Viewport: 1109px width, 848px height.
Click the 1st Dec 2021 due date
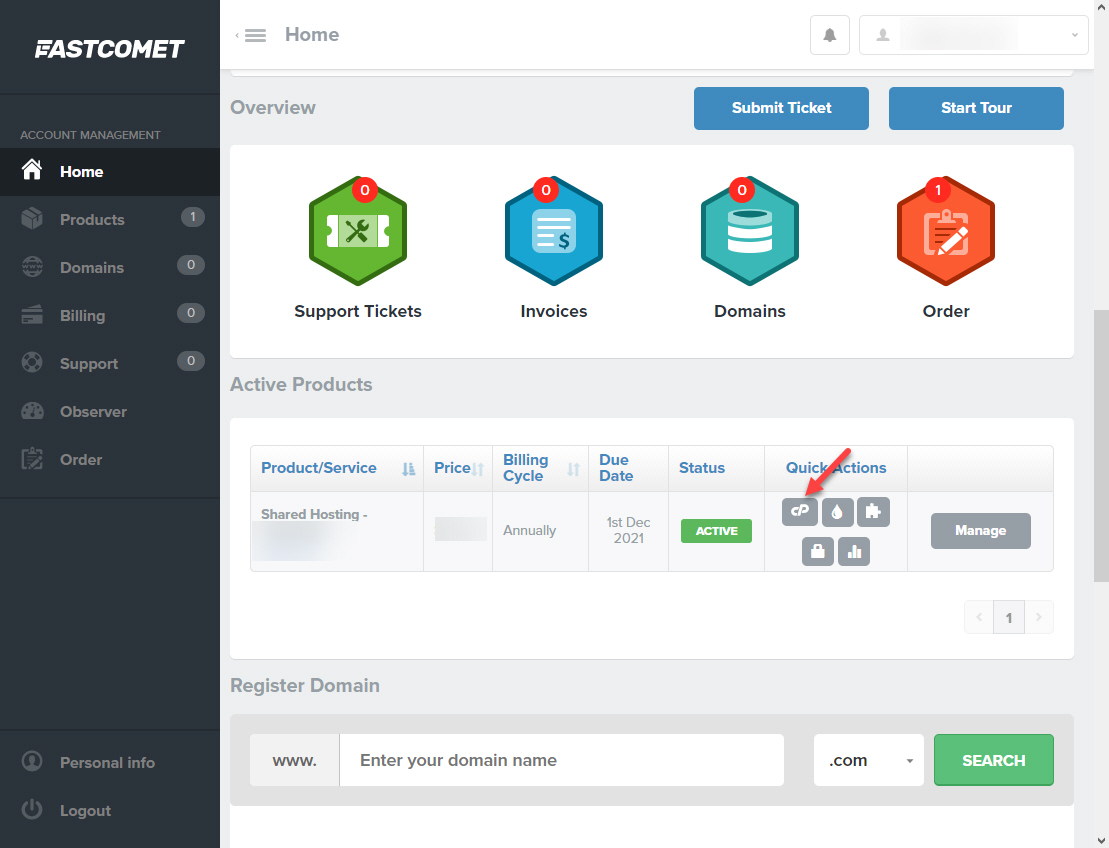click(628, 530)
